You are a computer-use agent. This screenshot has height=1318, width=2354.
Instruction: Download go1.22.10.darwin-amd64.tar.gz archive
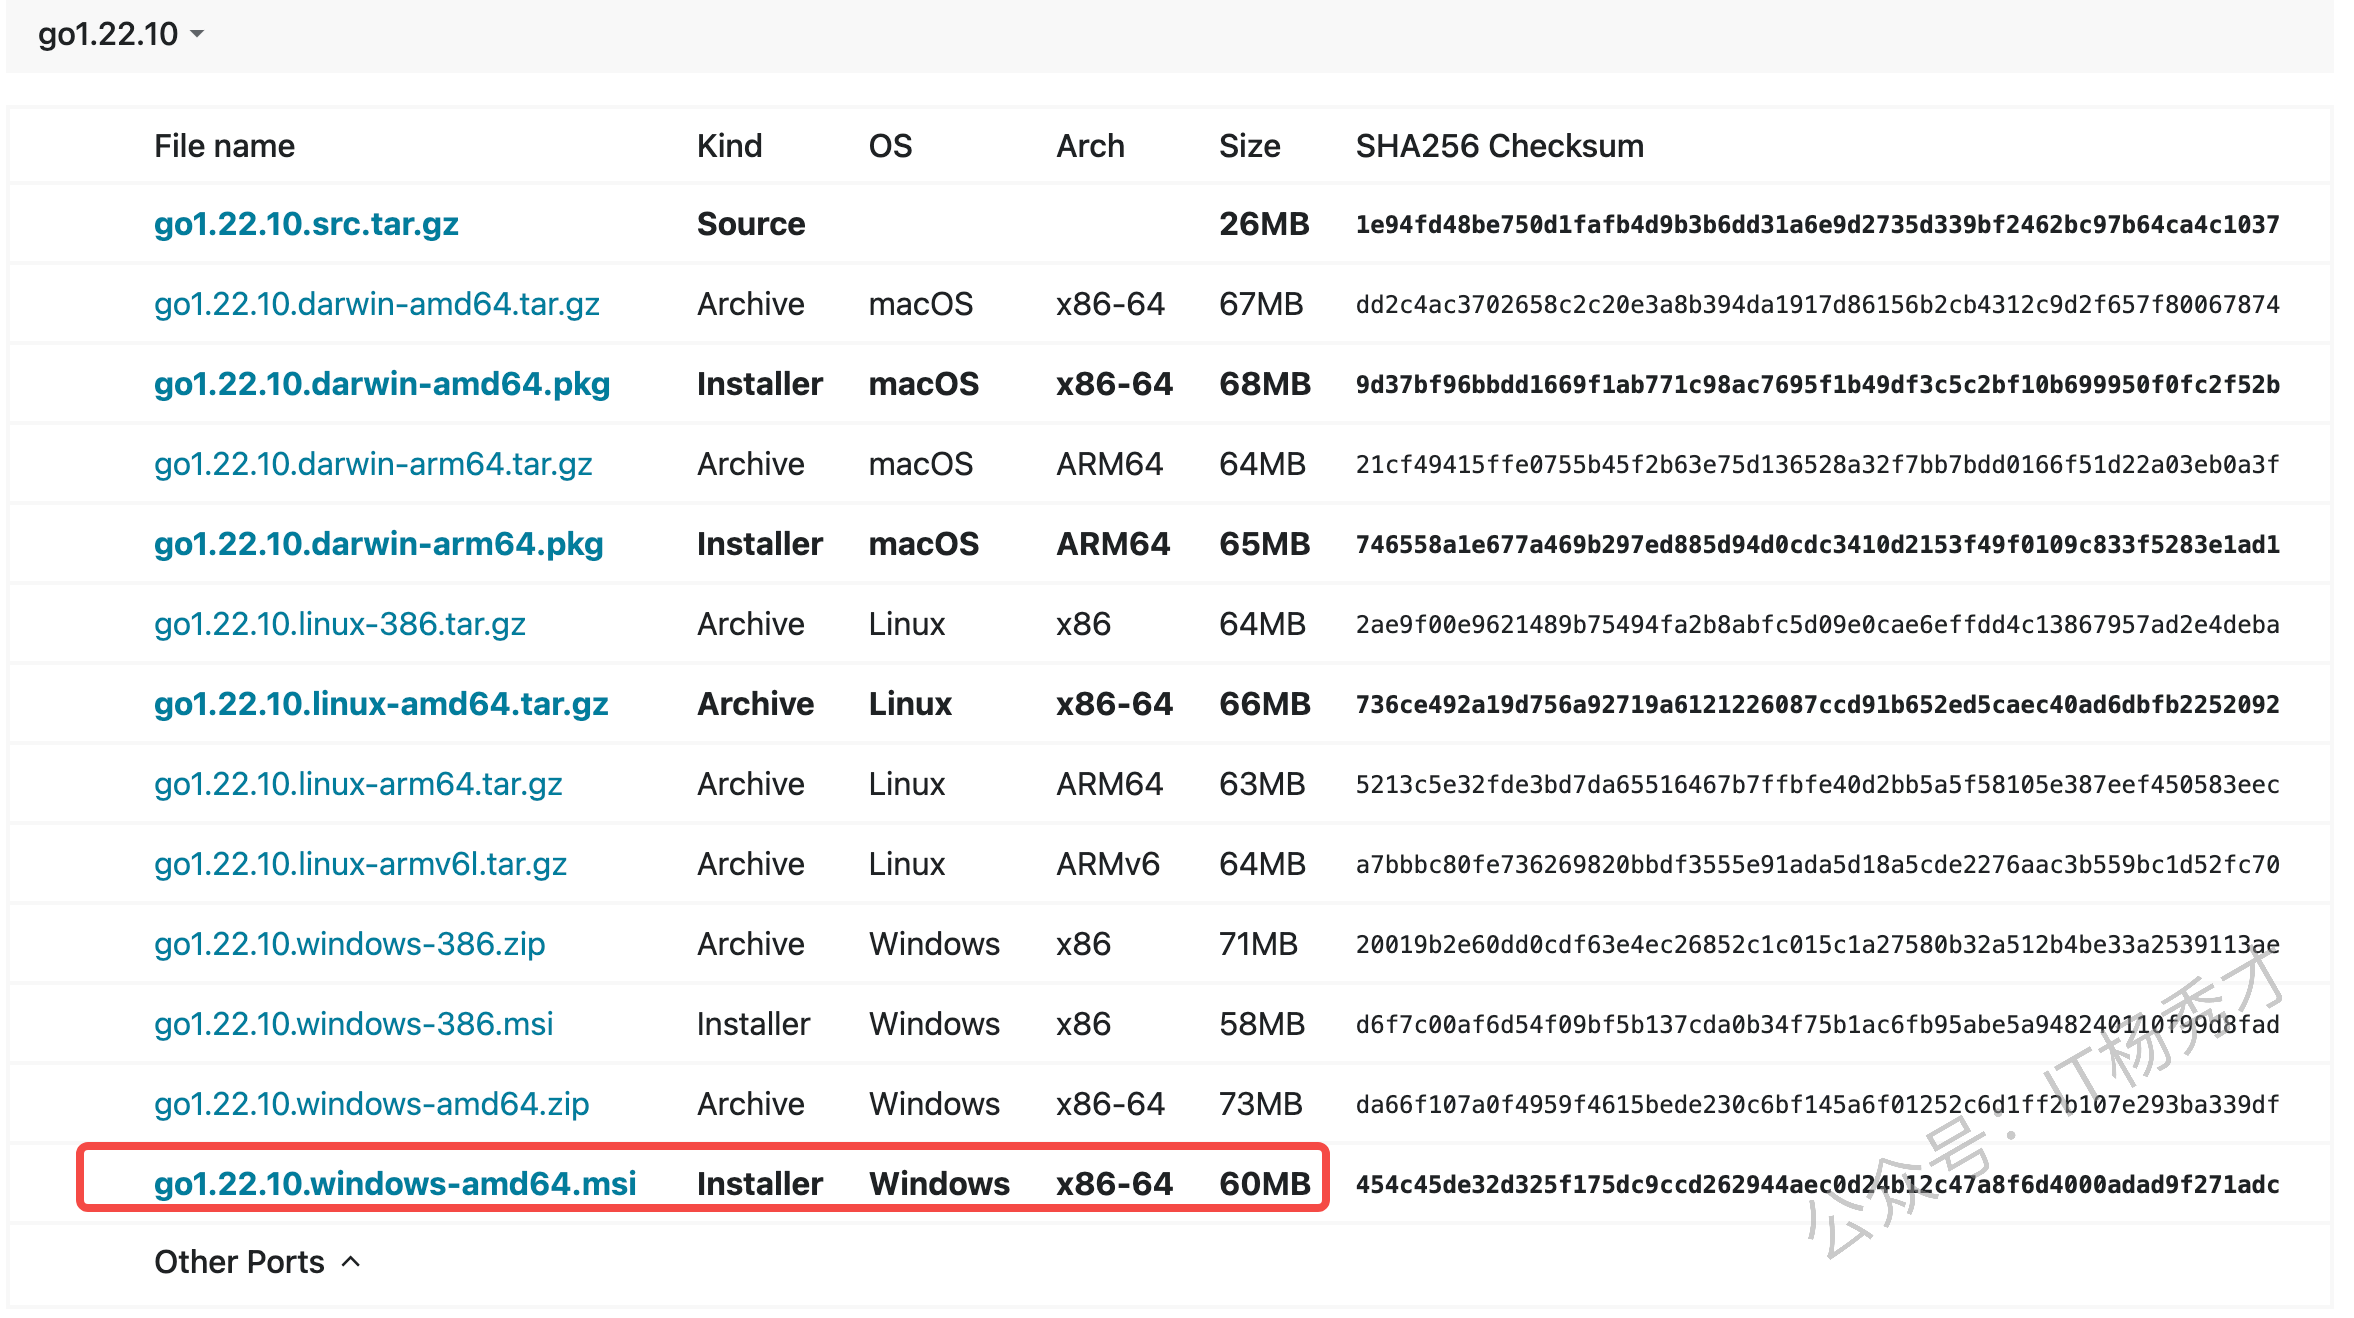click(376, 304)
